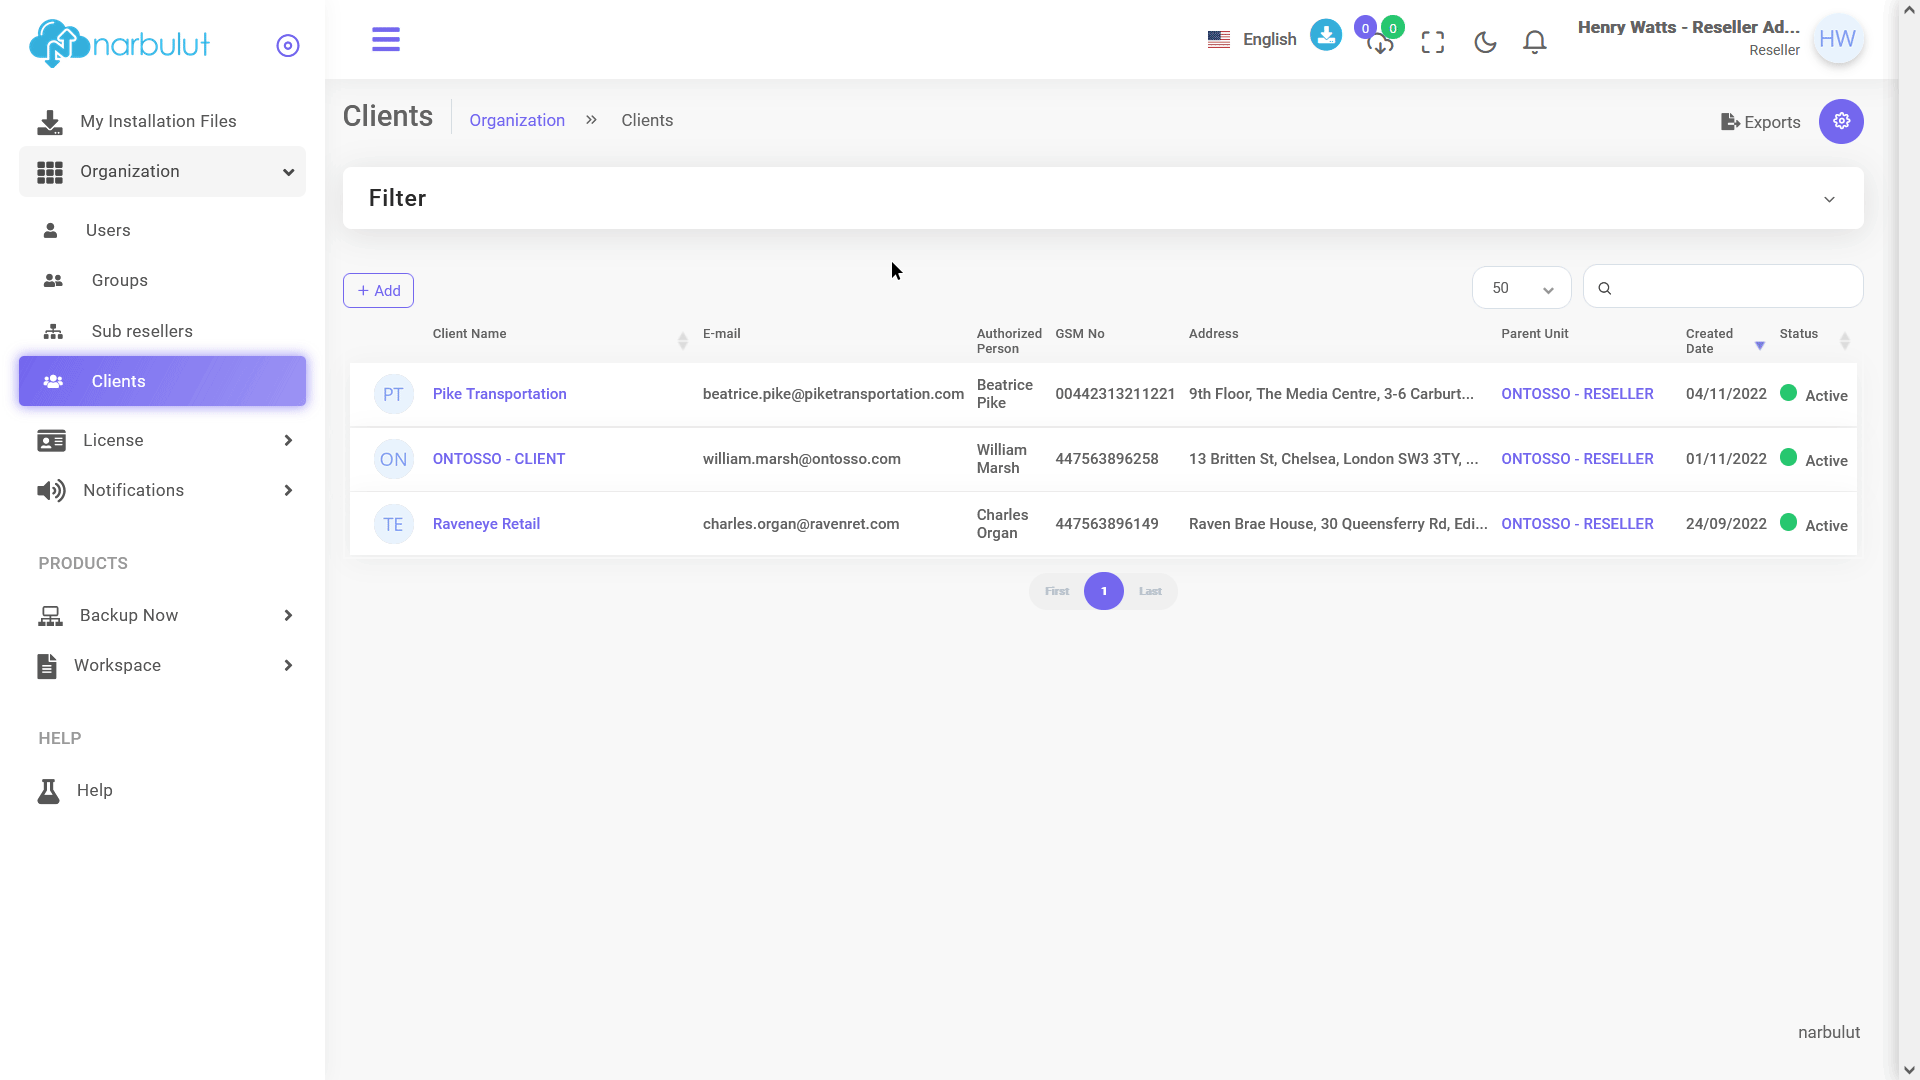1920x1080 pixels.
Task: Select page 1 in pagination
Action: pyautogui.click(x=1104, y=591)
